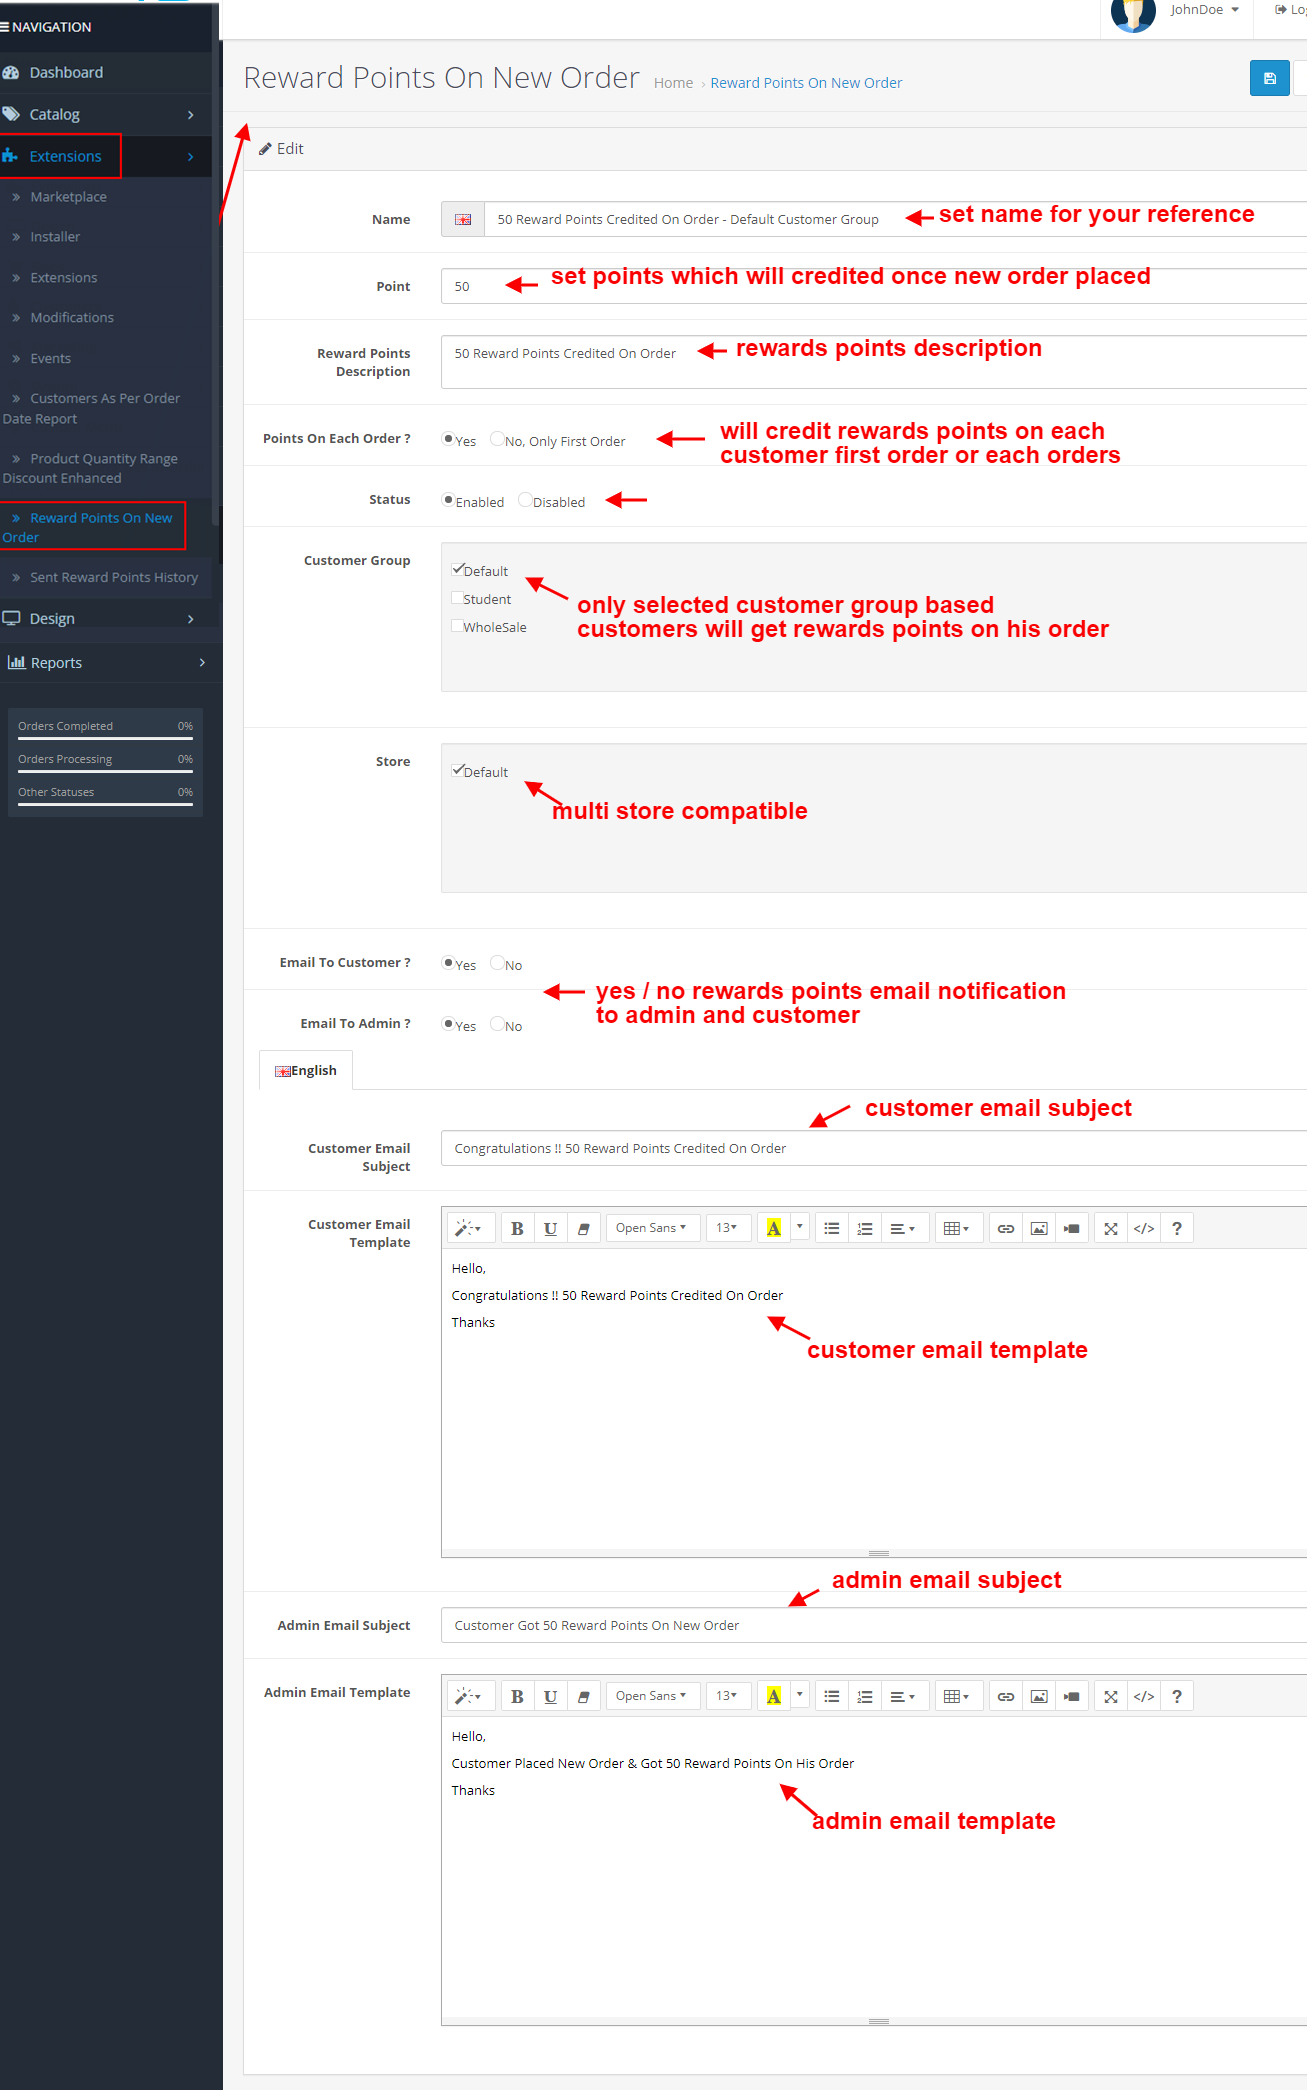Image resolution: width=1307 pixels, height=2090 pixels.
Task: Collapse Extensions menu chevron
Action: click(x=191, y=157)
